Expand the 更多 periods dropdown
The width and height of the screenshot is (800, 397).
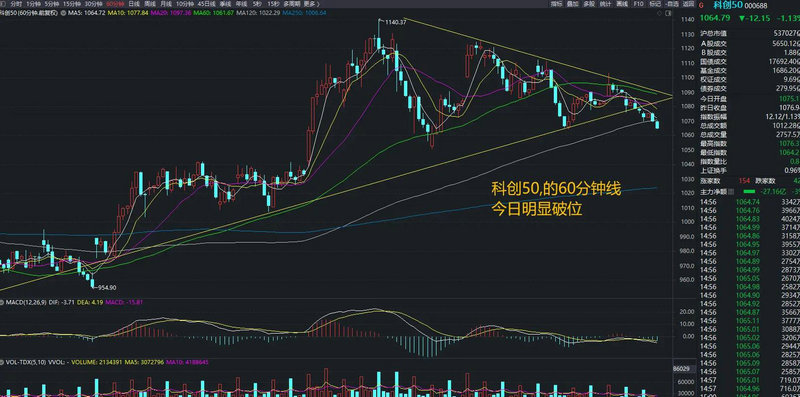point(312,4)
